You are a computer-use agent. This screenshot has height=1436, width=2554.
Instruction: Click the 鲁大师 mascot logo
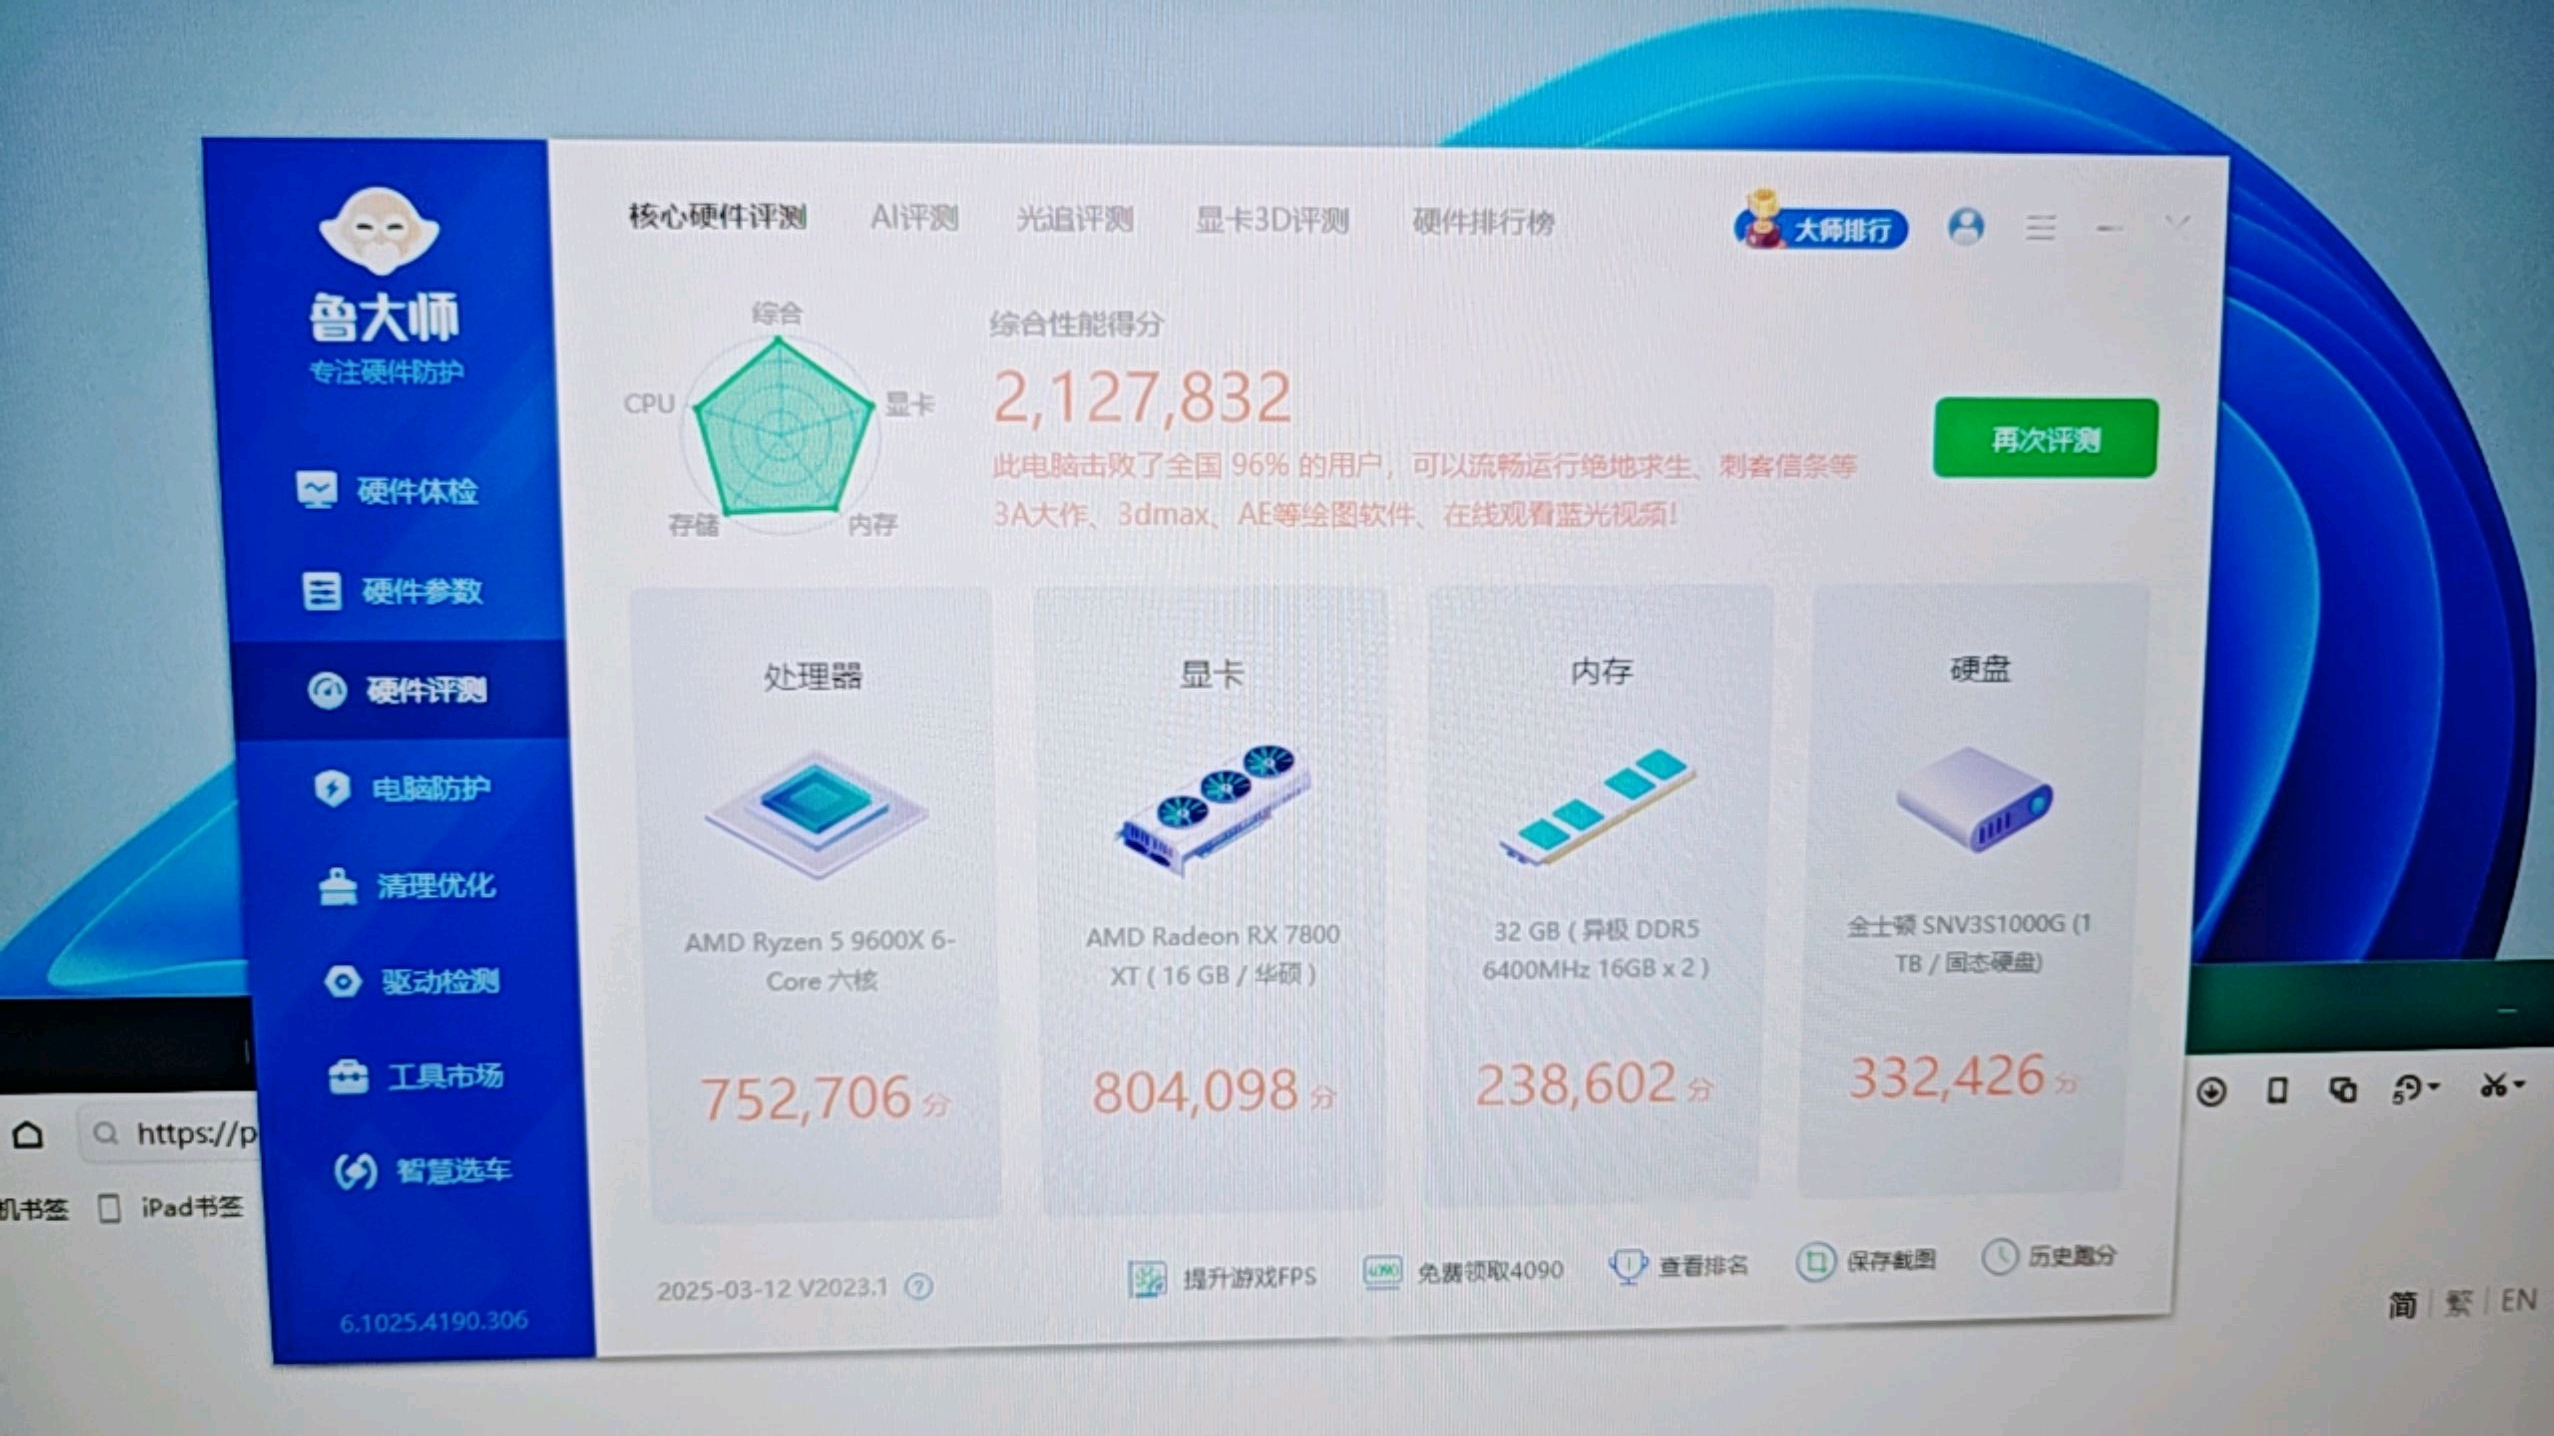click(380, 232)
